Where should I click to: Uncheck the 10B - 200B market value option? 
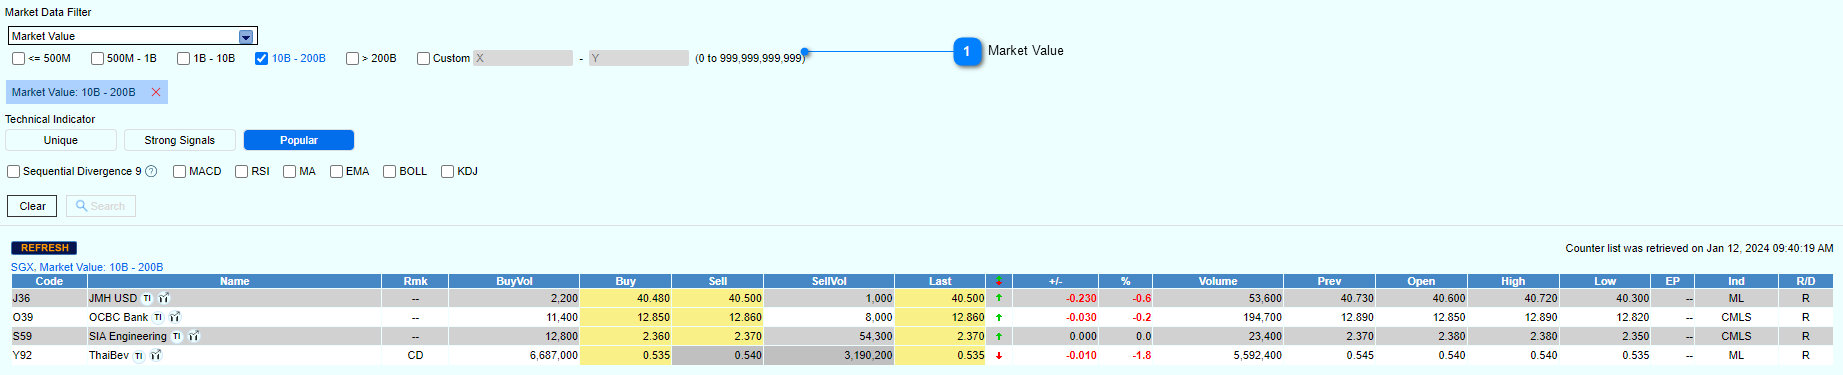[x=262, y=58]
